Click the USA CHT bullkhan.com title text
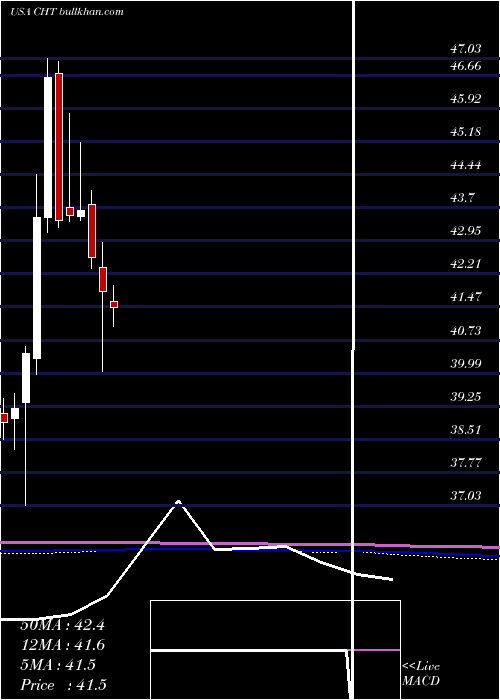Viewport: 500px width, 700px height. pos(67,12)
